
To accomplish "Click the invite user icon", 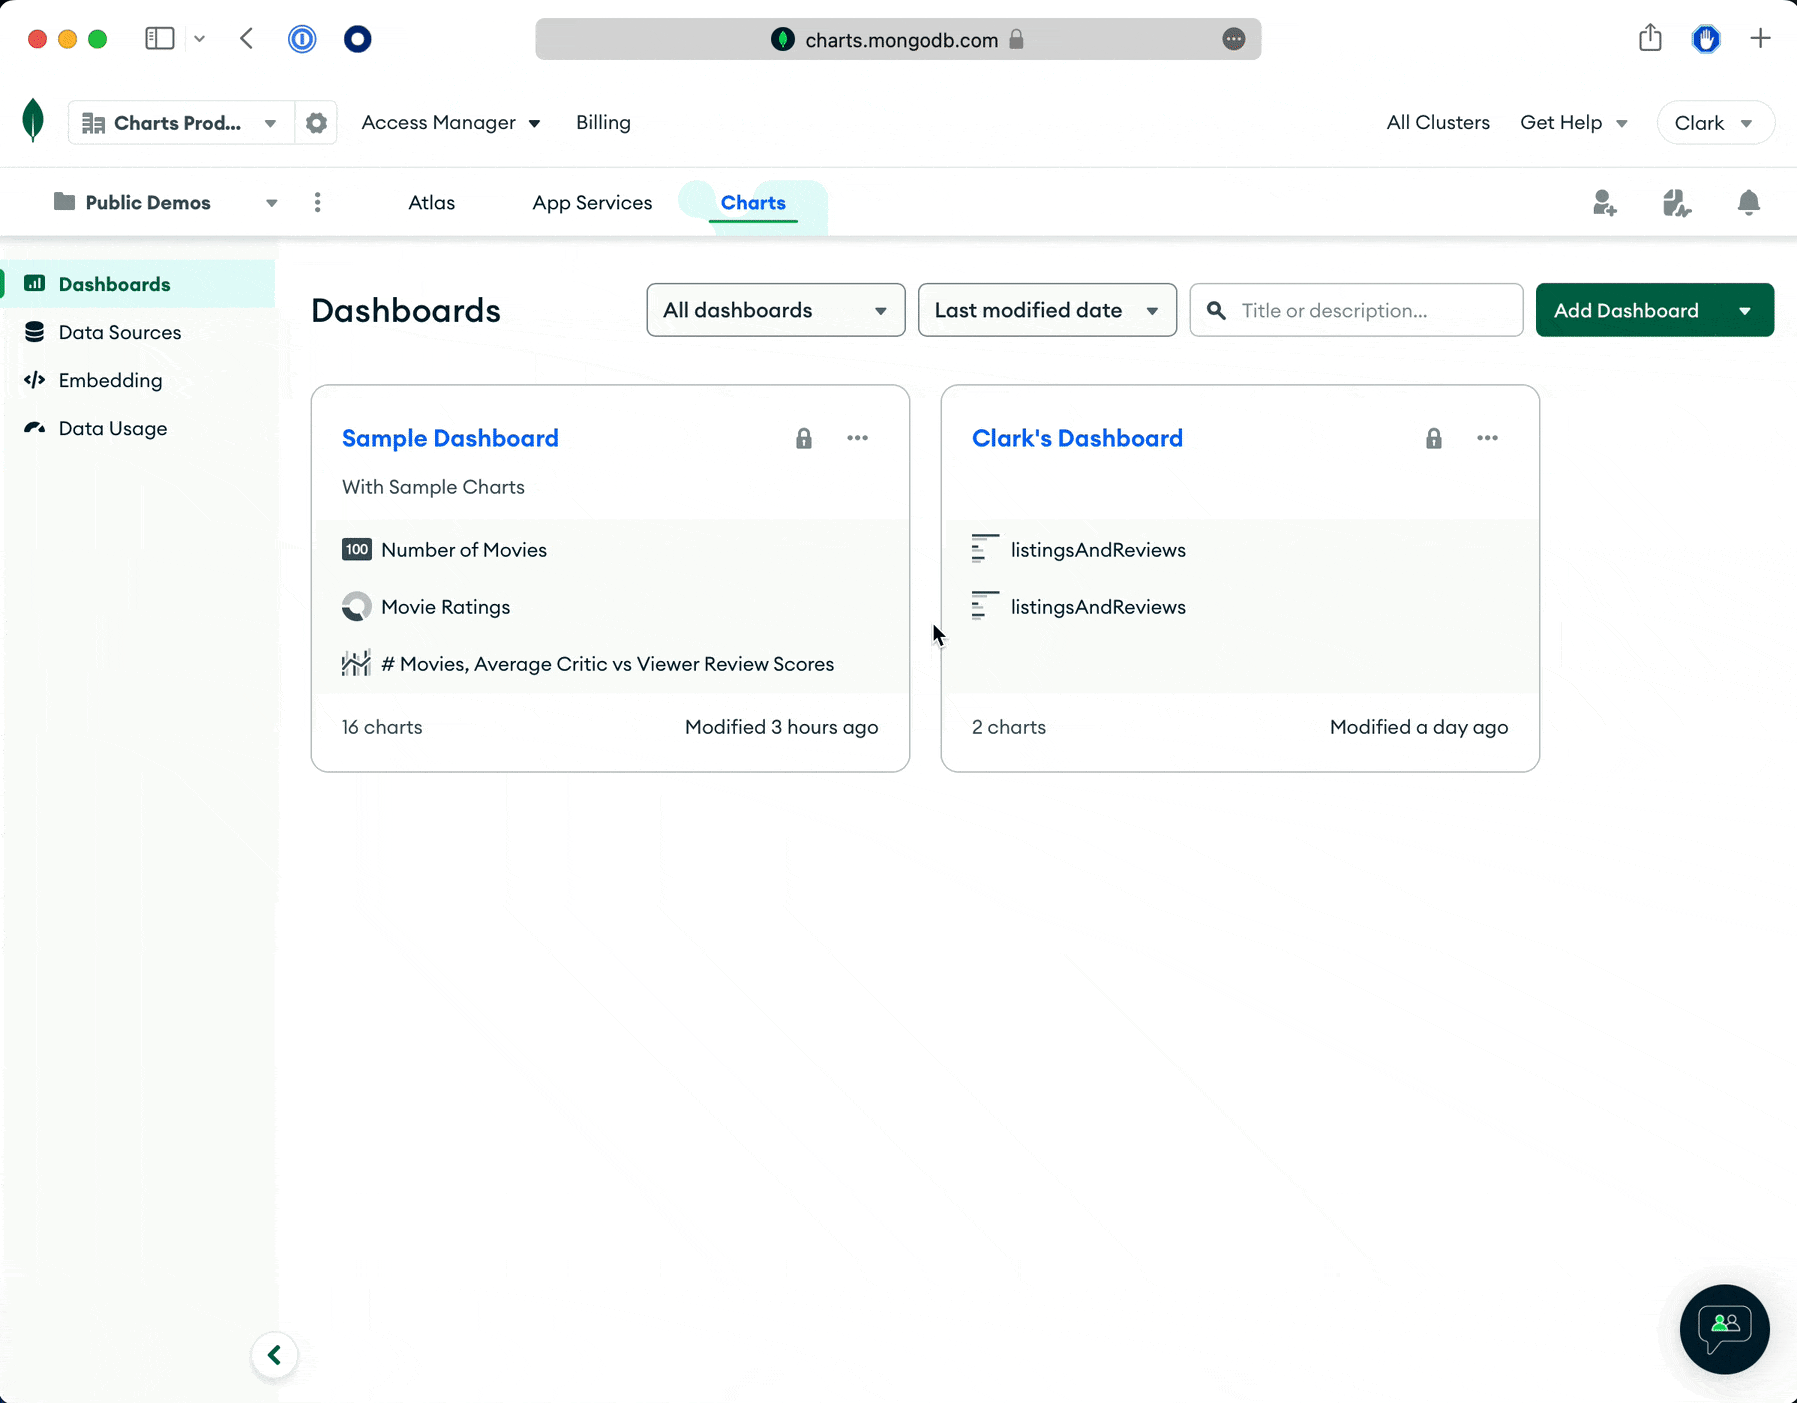I will [1605, 203].
